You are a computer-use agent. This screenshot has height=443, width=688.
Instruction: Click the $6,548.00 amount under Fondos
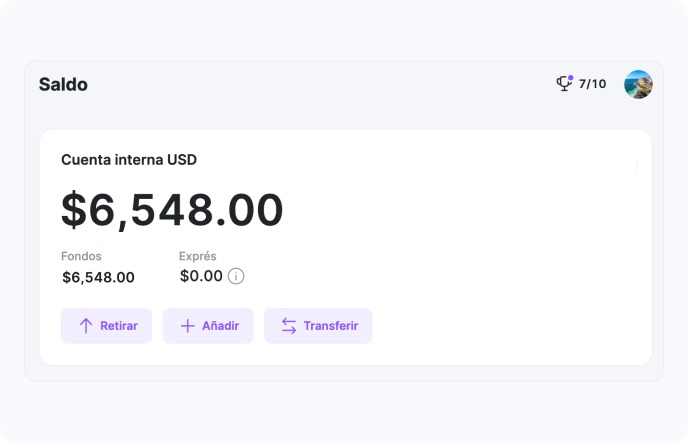(x=98, y=277)
